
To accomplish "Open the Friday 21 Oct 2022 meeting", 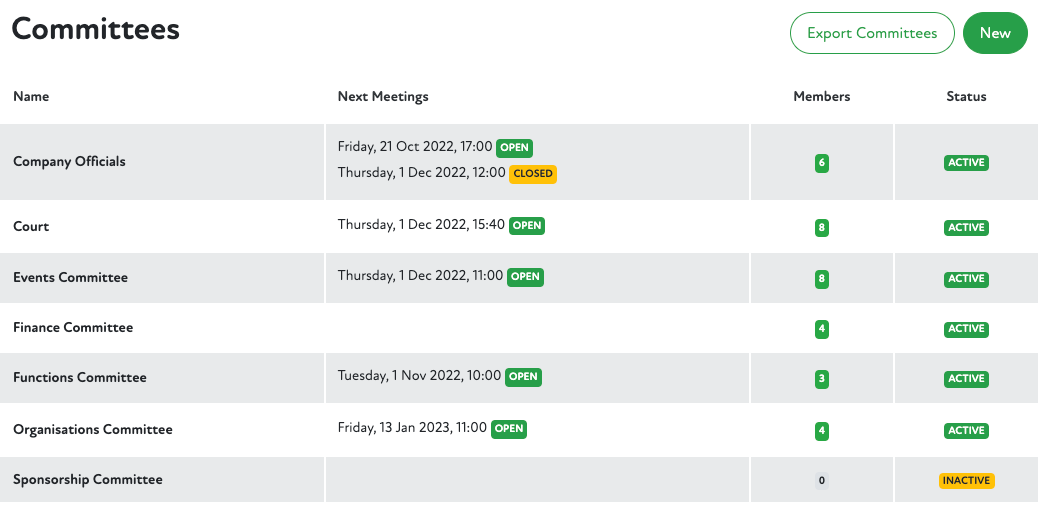I will (x=415, y=147).
